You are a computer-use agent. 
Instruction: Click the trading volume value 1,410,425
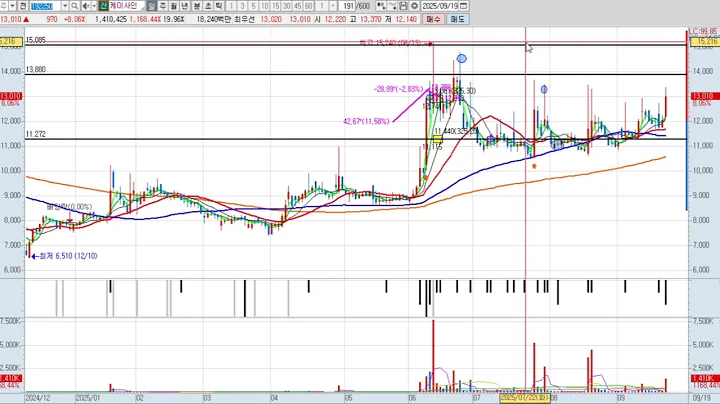click(x=111, y=19)
